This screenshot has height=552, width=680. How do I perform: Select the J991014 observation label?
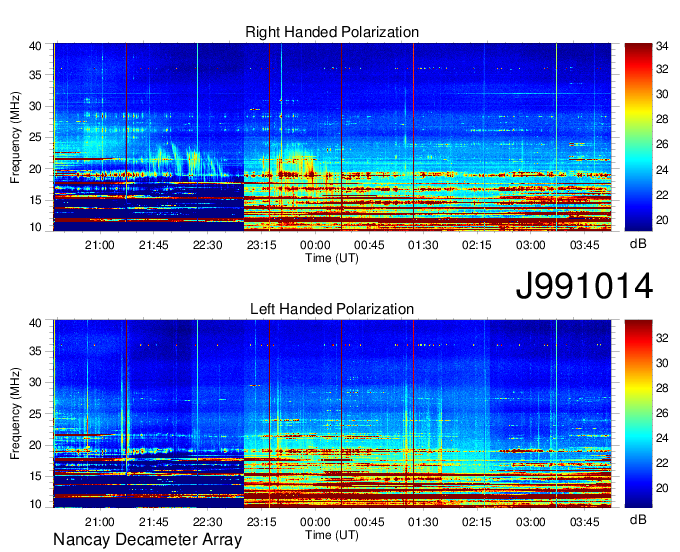584,285
